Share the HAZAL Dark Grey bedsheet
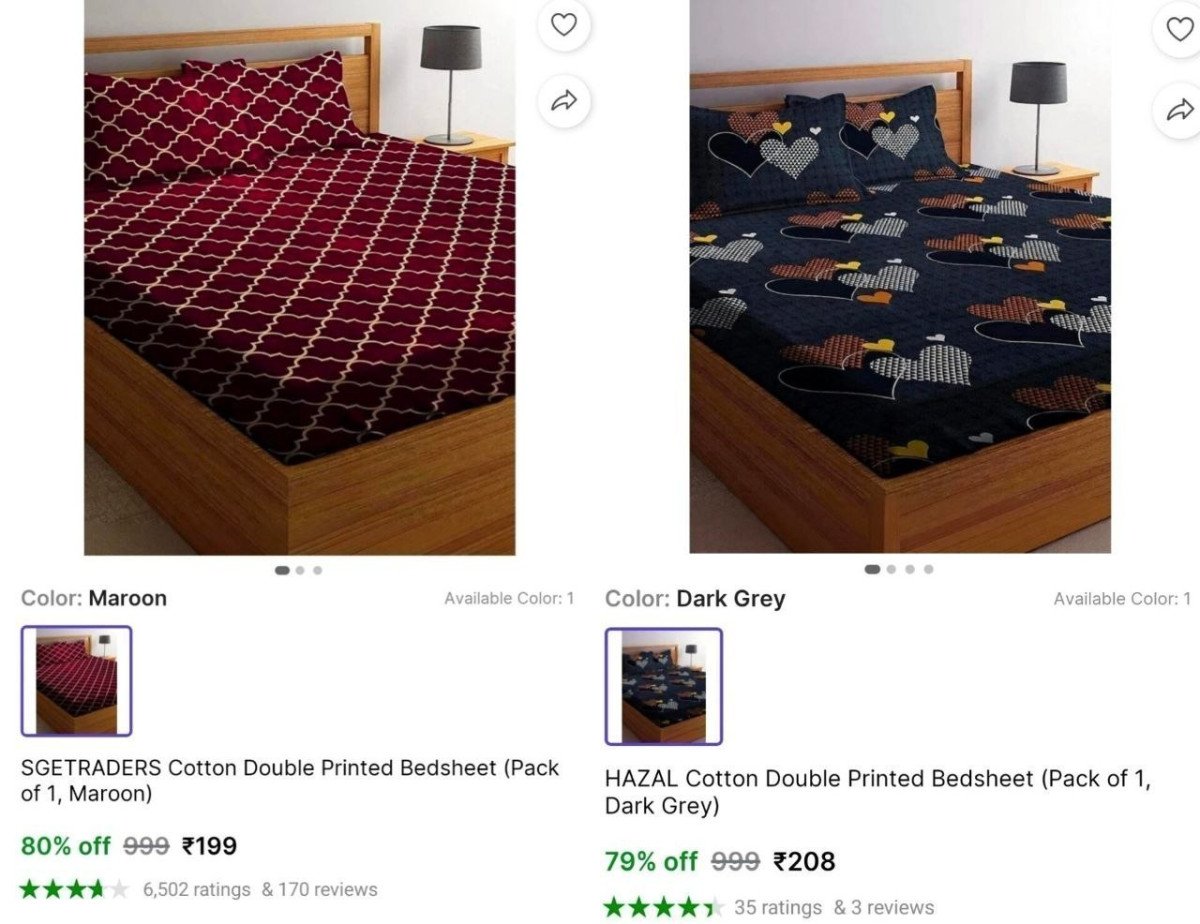Screen dimensions: 1200x924 (1182, 108)
